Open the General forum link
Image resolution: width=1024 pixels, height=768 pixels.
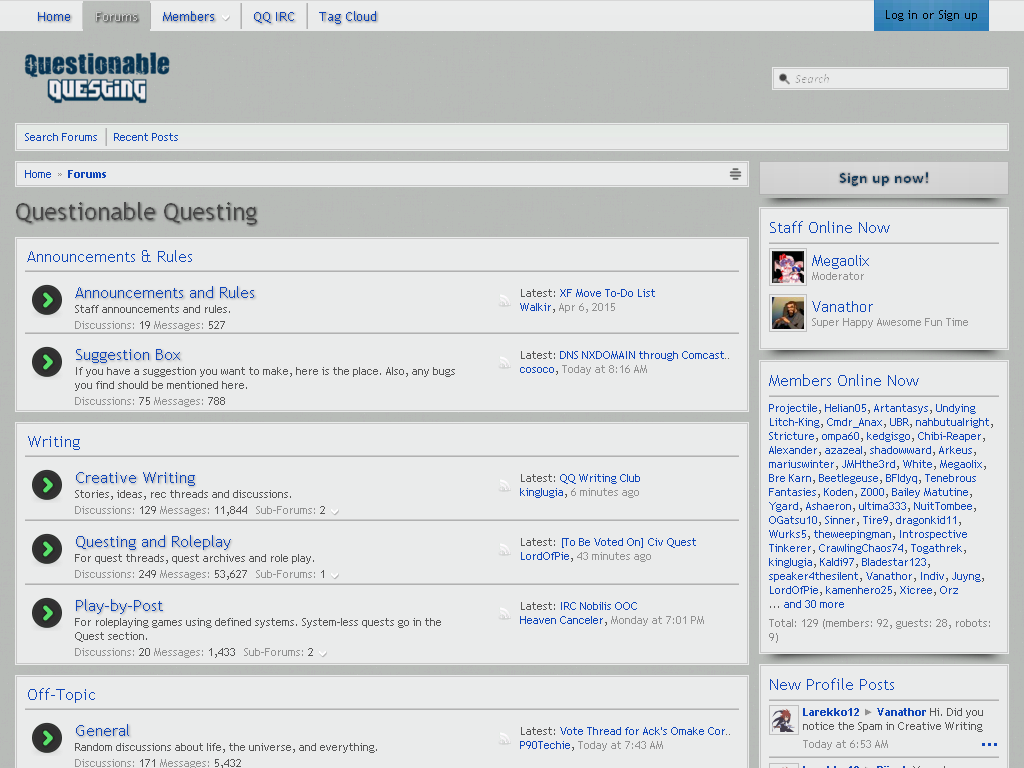click(x=102, y=730)
